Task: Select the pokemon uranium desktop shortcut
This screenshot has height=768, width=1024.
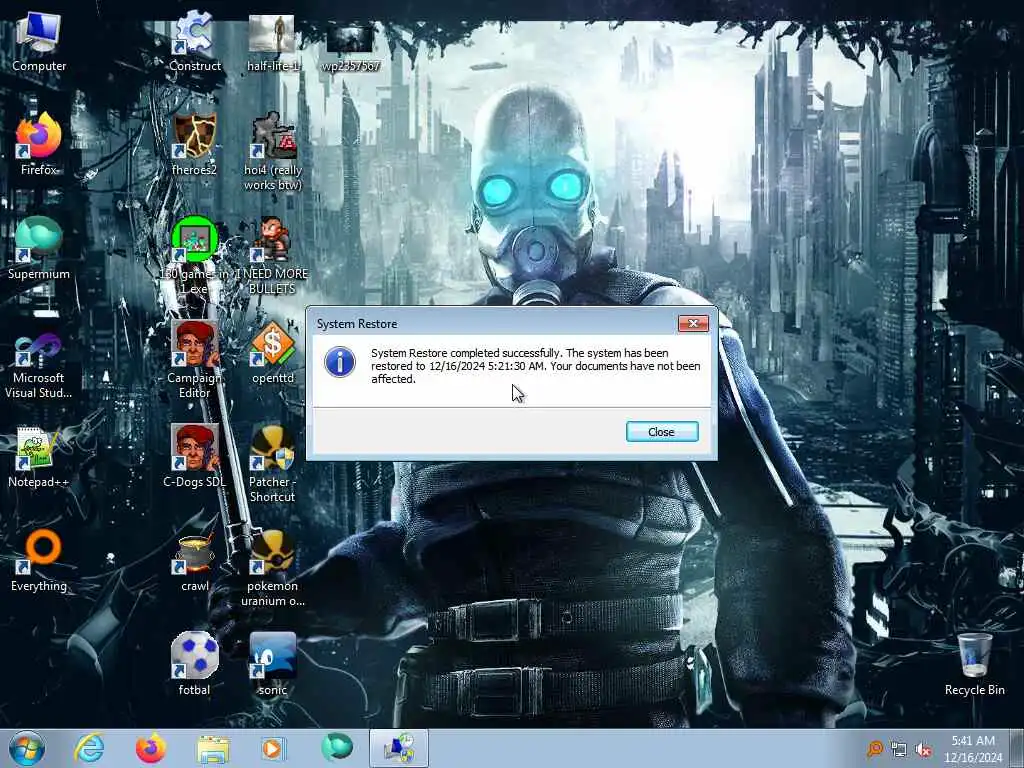Action: 272,567
